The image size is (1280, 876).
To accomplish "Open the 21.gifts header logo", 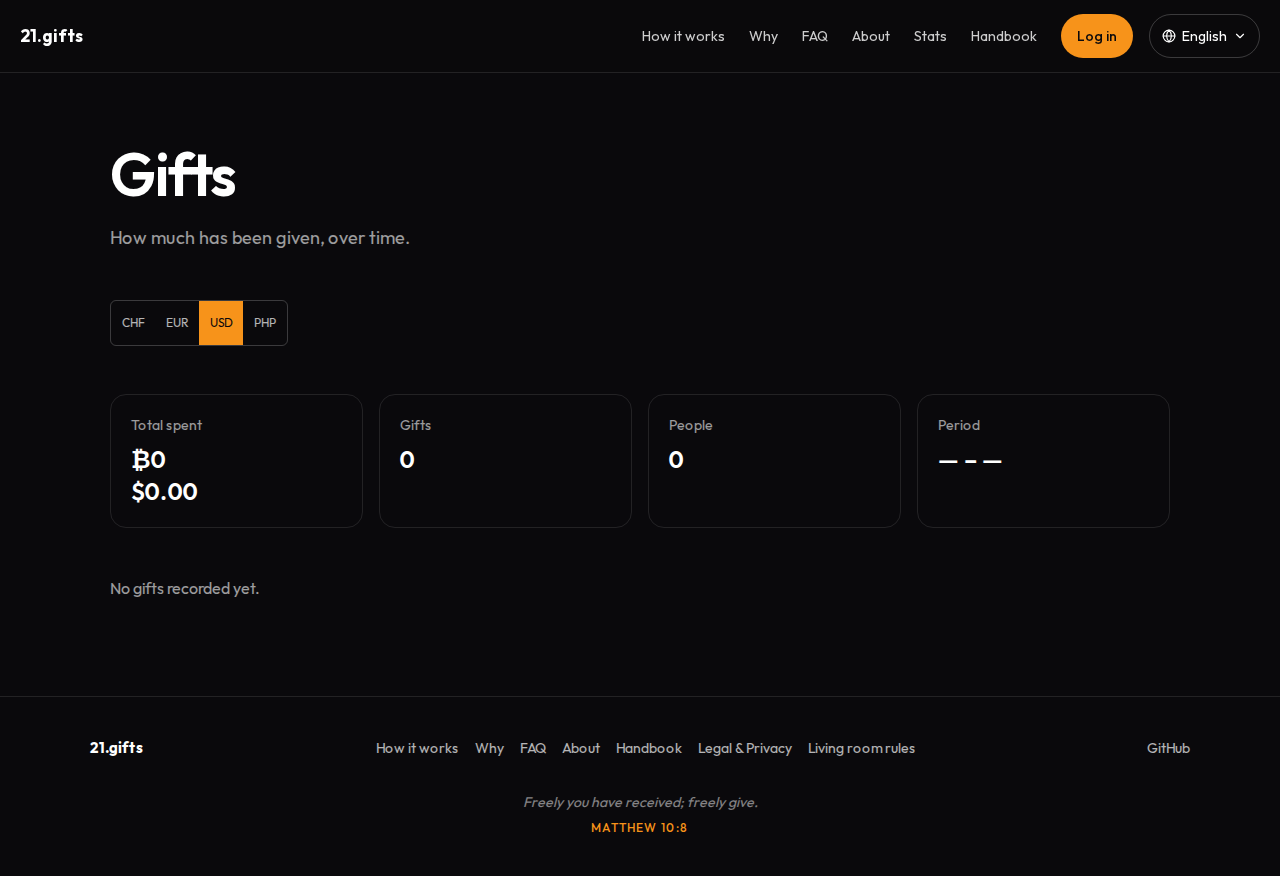I will point(52,36).
